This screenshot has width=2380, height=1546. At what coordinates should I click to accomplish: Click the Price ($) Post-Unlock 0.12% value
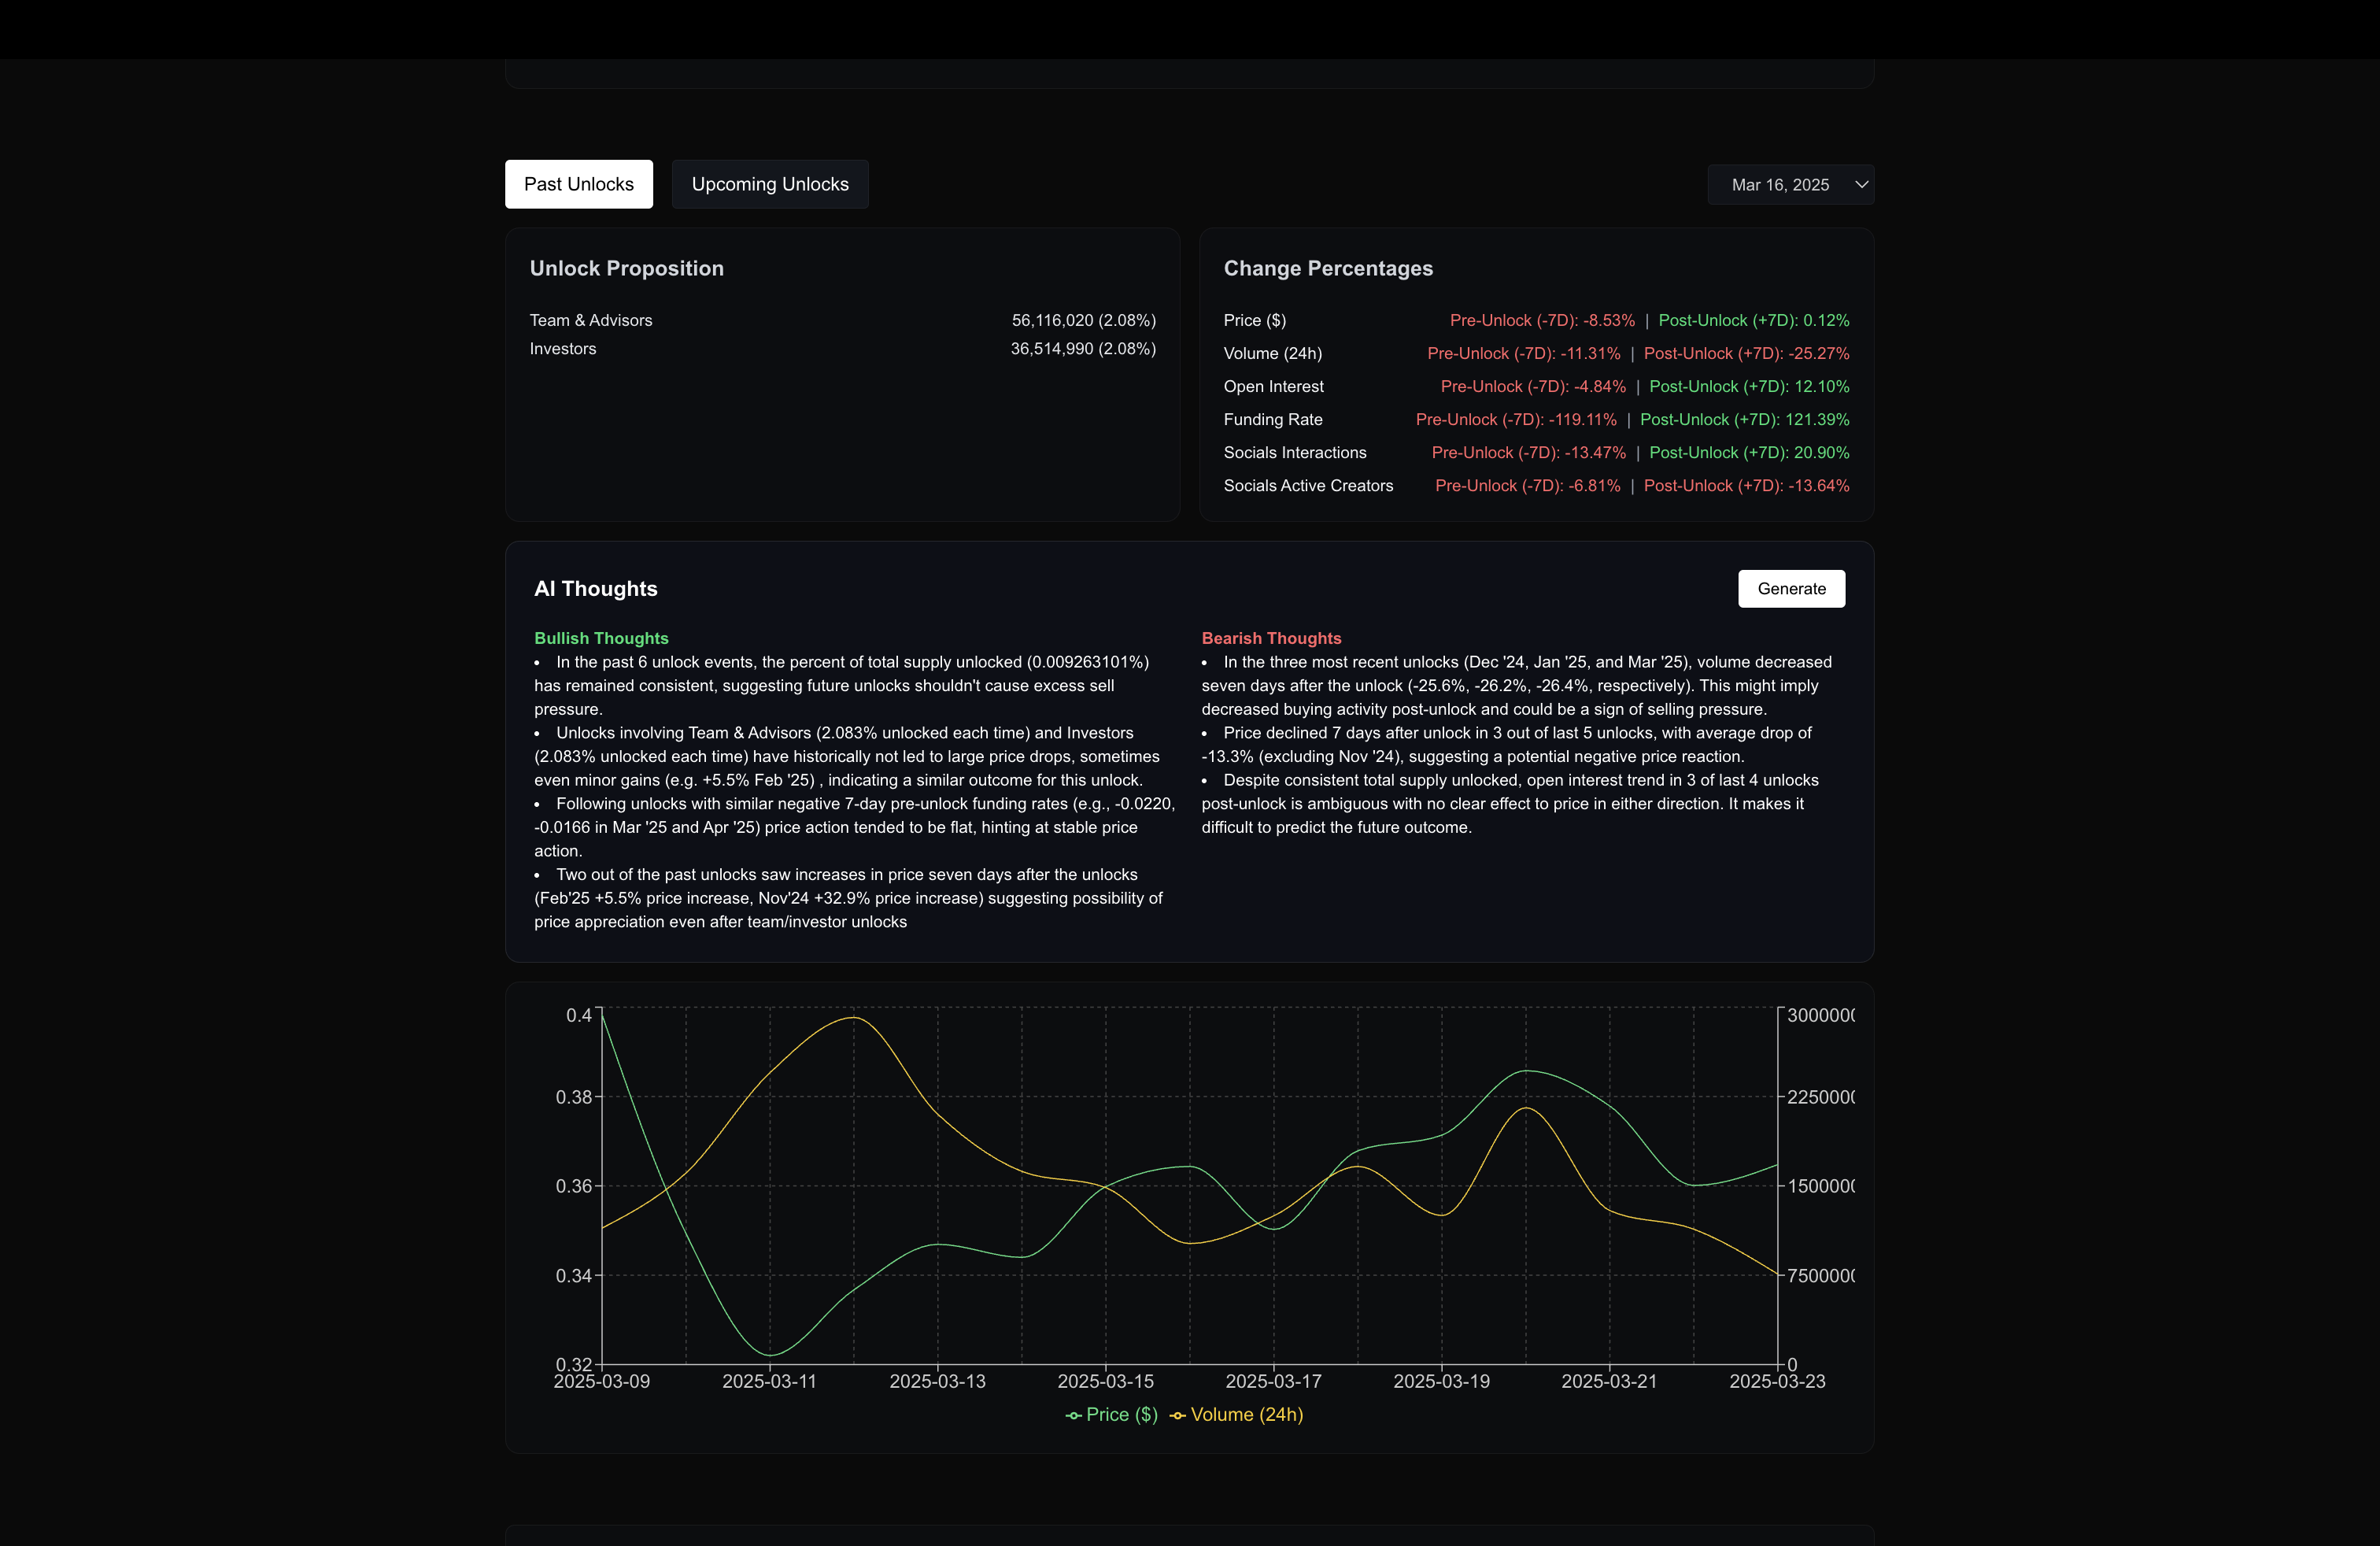point(1753,320)
